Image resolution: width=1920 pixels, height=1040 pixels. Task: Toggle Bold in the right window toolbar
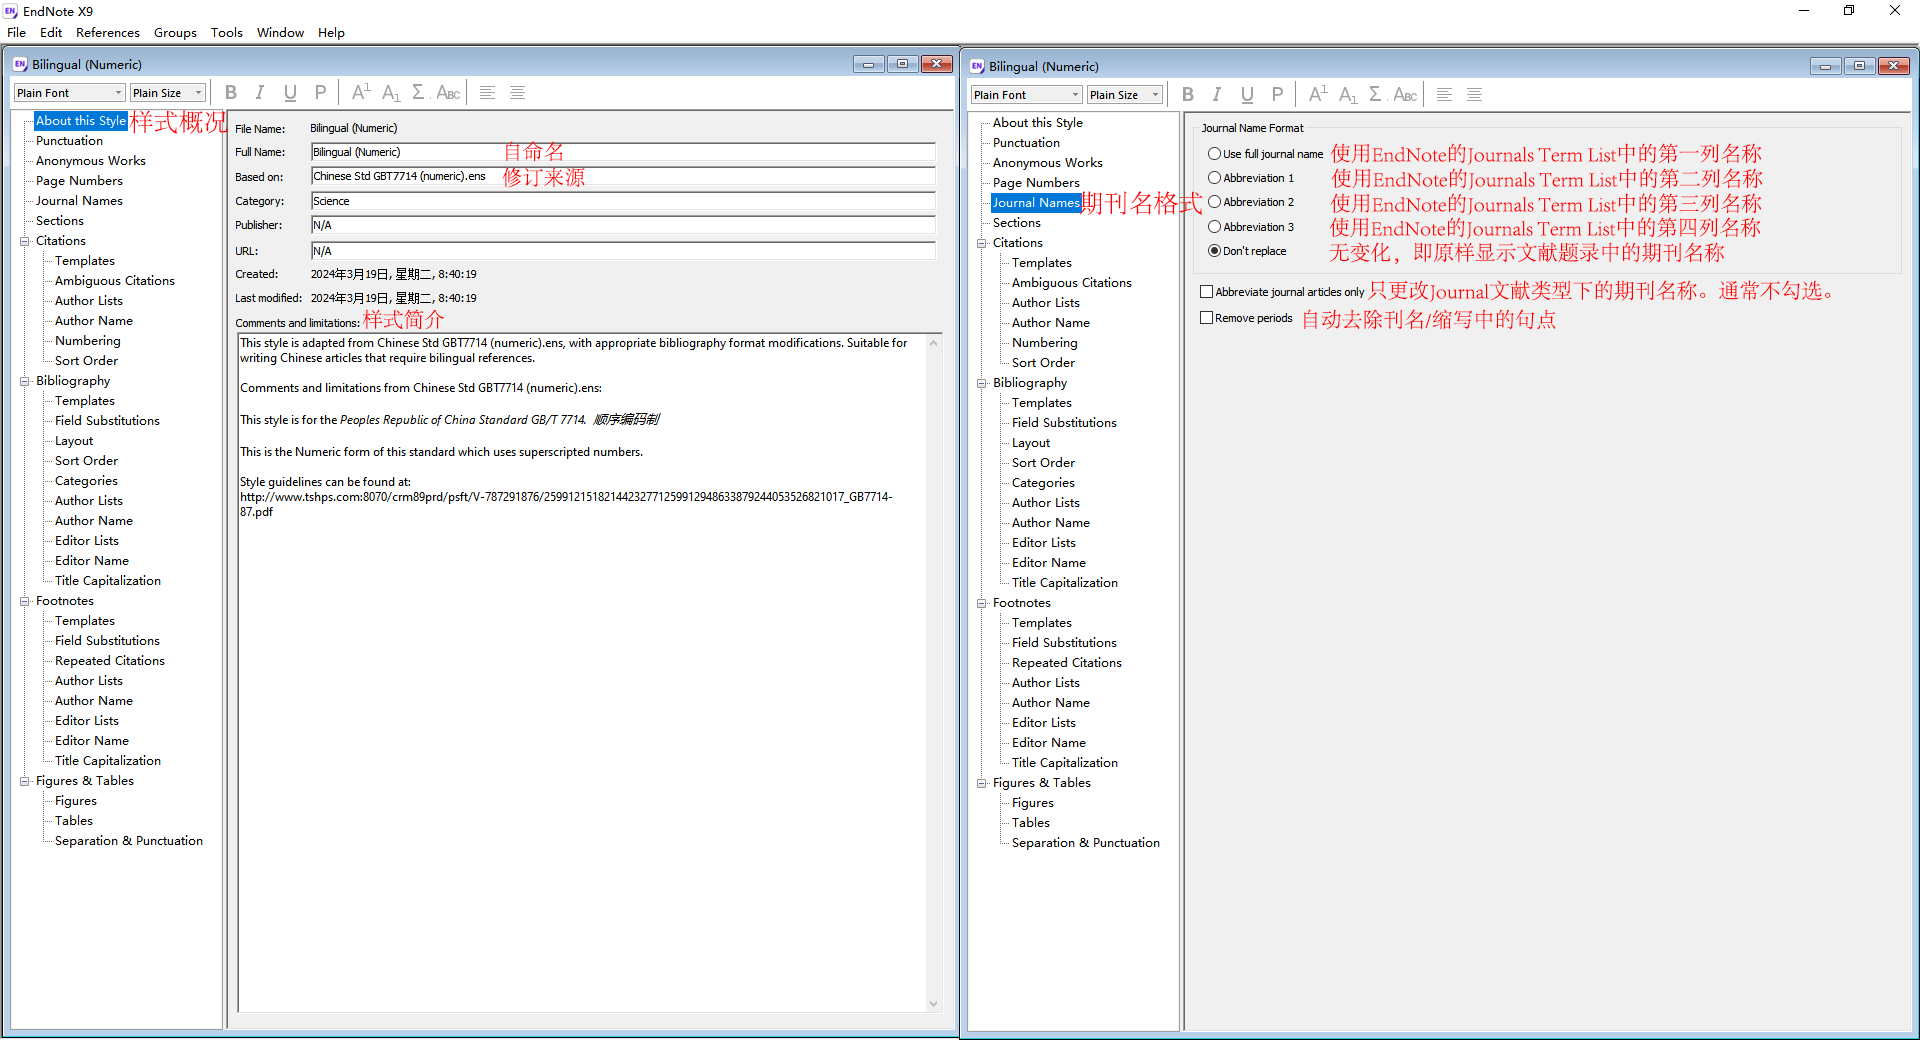click(1188, 95)
